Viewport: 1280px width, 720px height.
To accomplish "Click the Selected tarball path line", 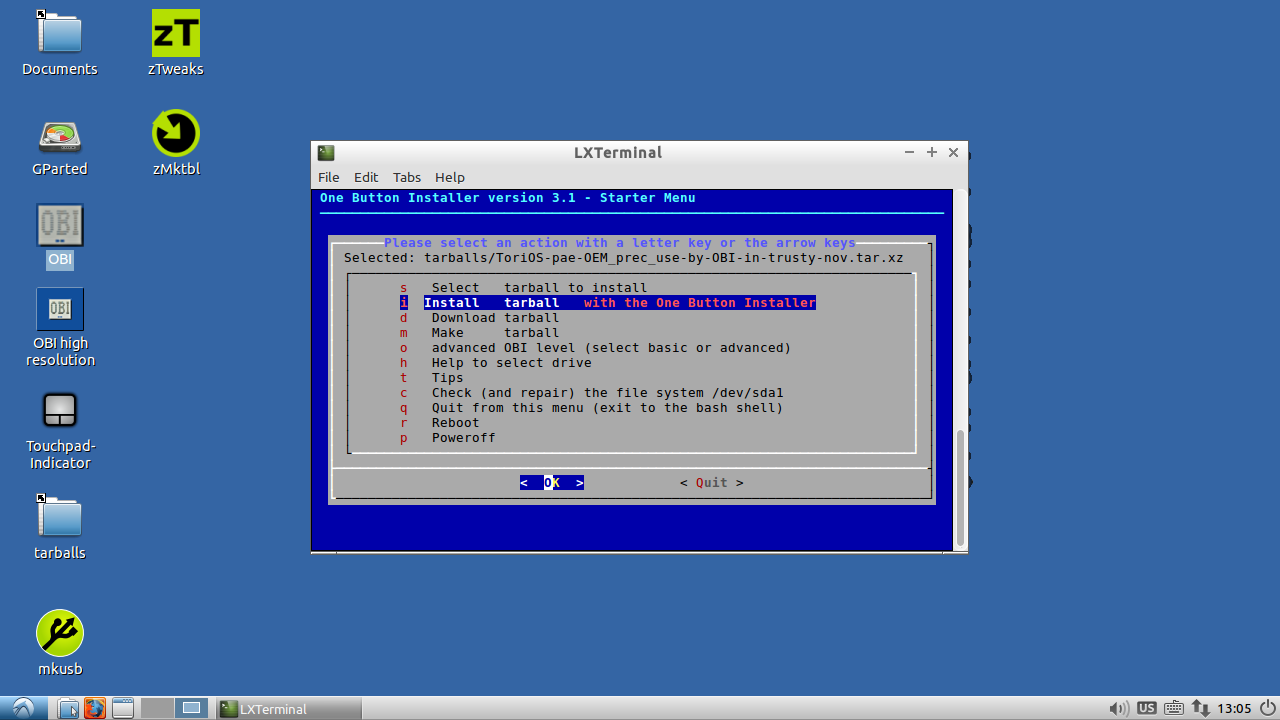I will (x=624, y=258).
